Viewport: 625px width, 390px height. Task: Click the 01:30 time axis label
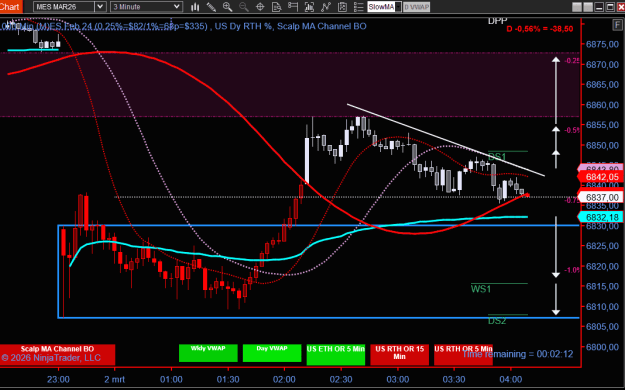(x=228, y=379)
